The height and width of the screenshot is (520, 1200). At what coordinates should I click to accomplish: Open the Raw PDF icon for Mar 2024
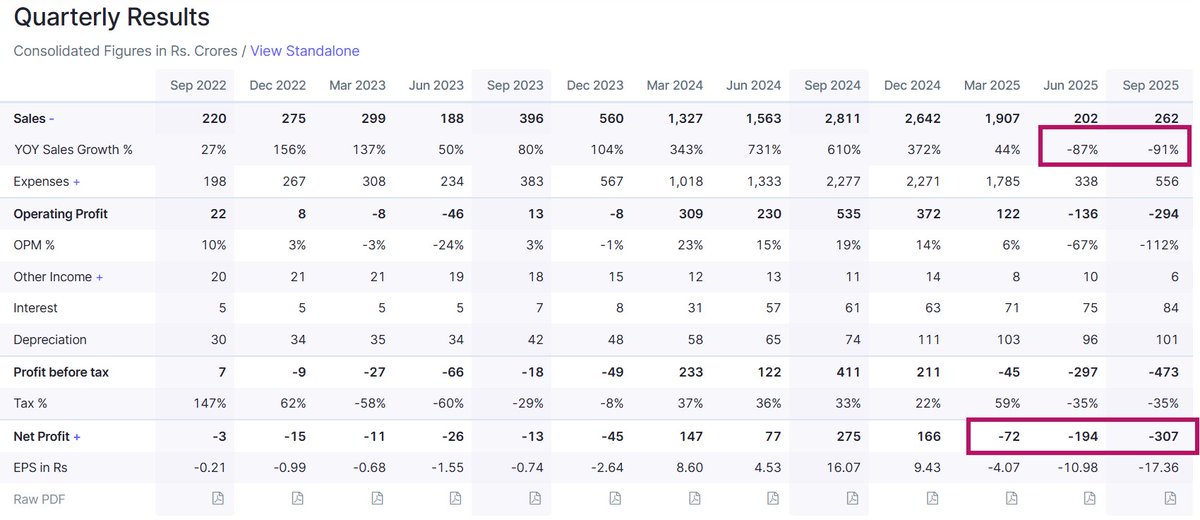tap(694, 498)
